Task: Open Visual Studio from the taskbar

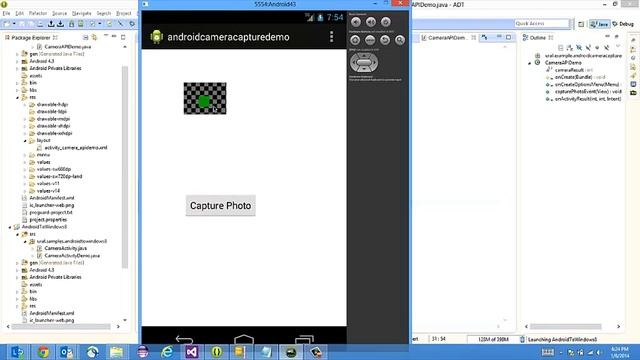Action: pos(191,352)
